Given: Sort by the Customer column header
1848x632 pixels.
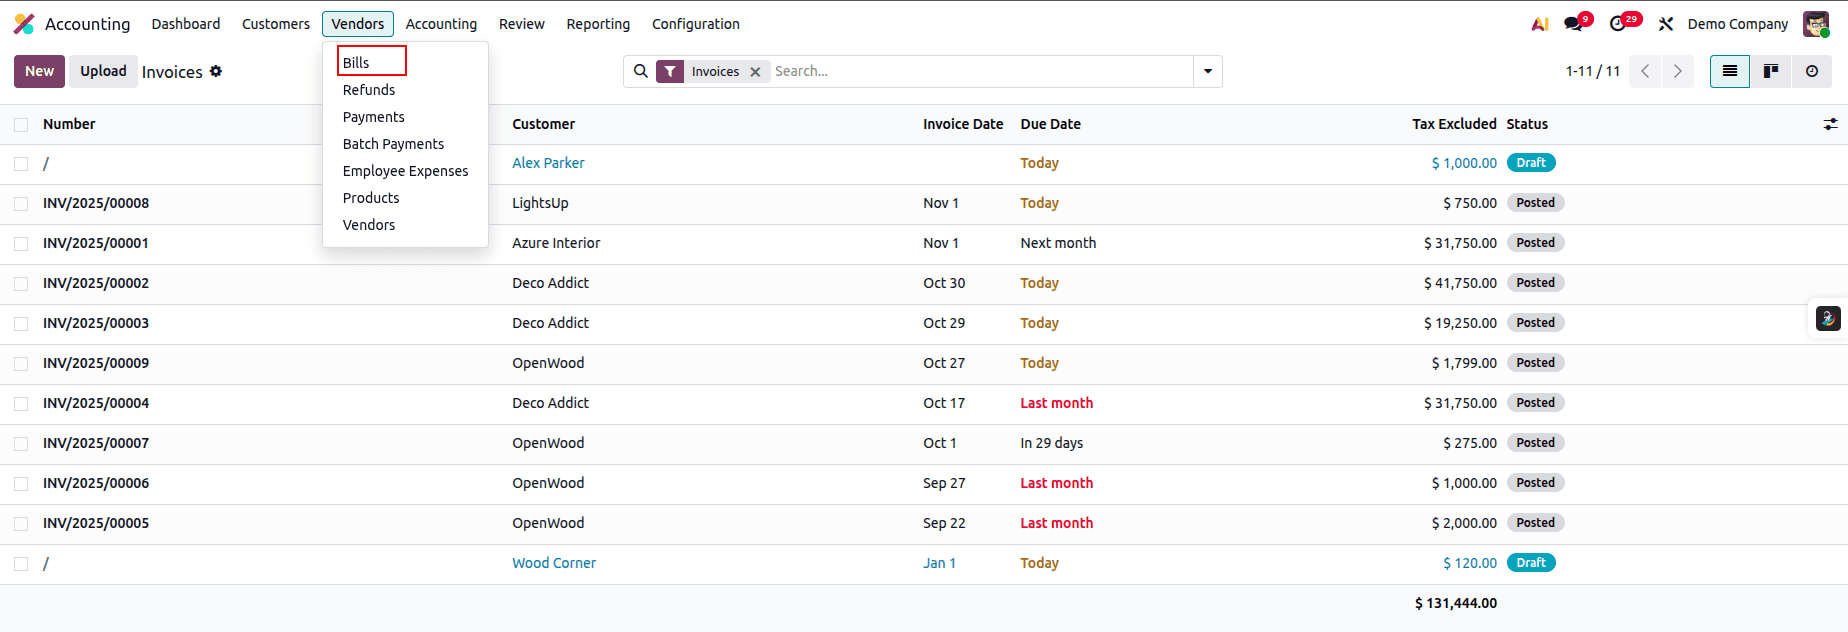Looking at the screenshot, I should pos(543,124).
